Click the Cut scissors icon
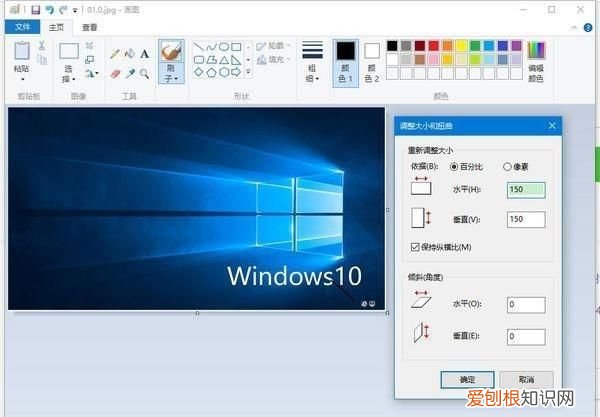The width and height of the screenshot is (600, 417). tap(42, 46)
